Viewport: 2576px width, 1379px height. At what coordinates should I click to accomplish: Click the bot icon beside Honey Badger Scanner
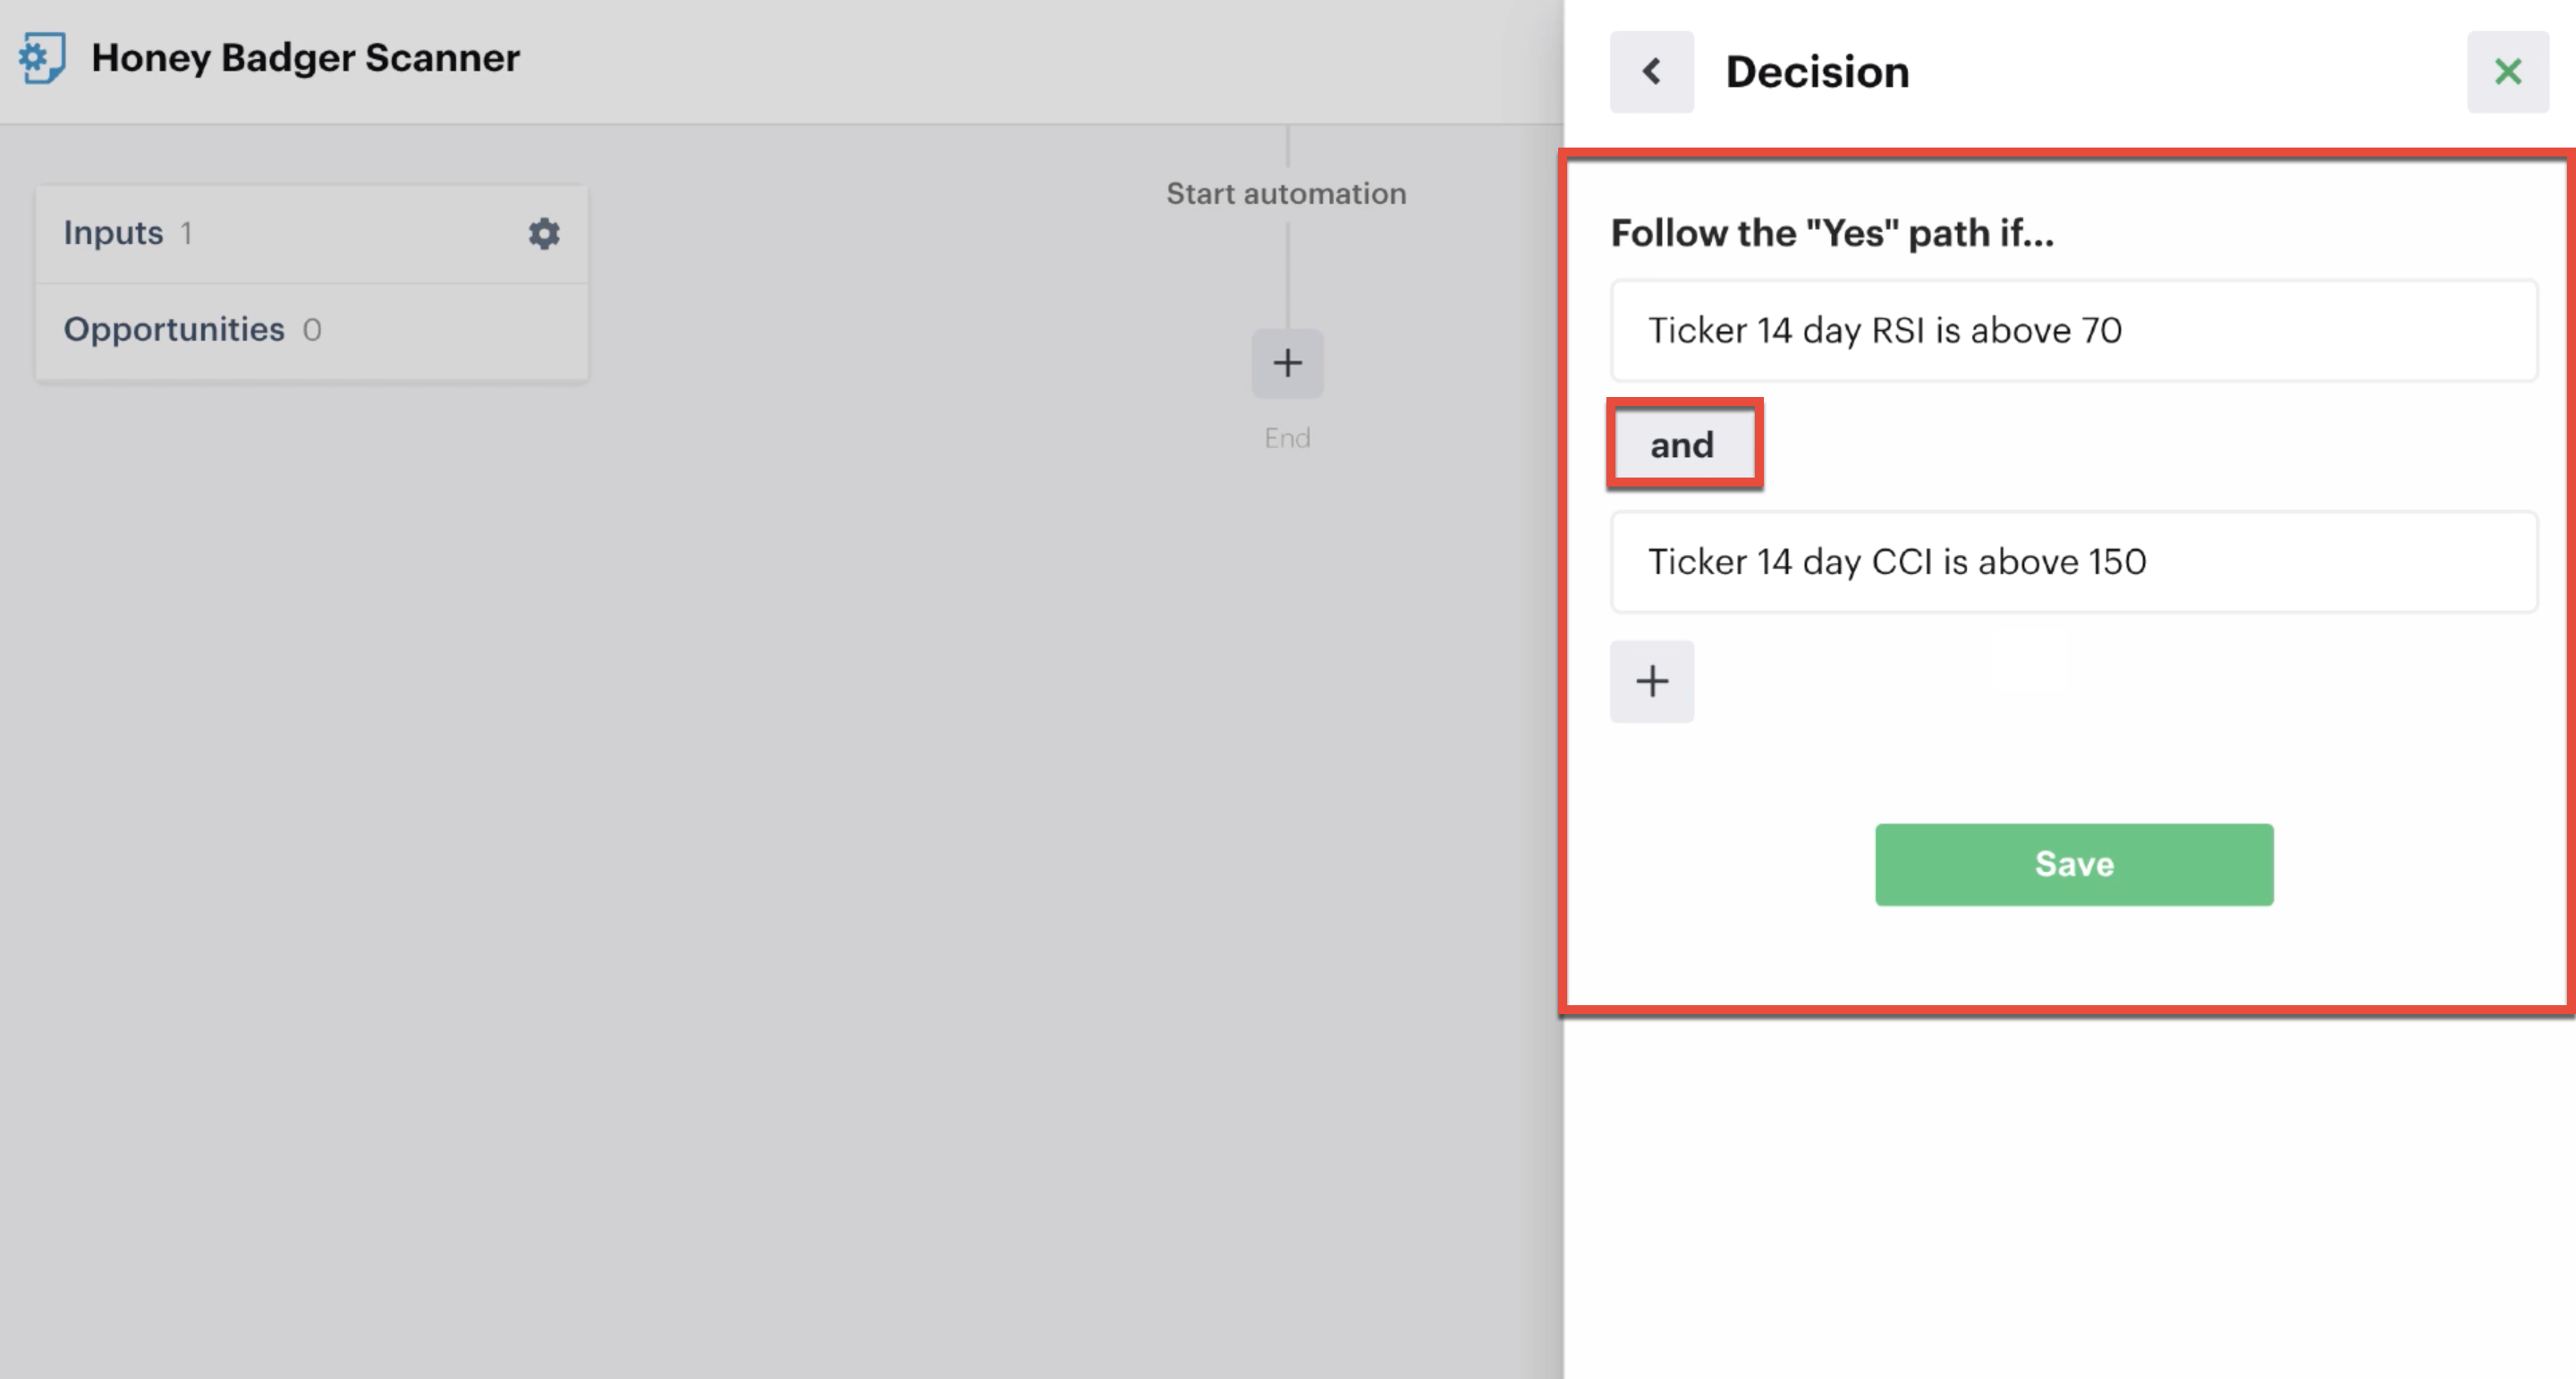(x=42, y=58)
